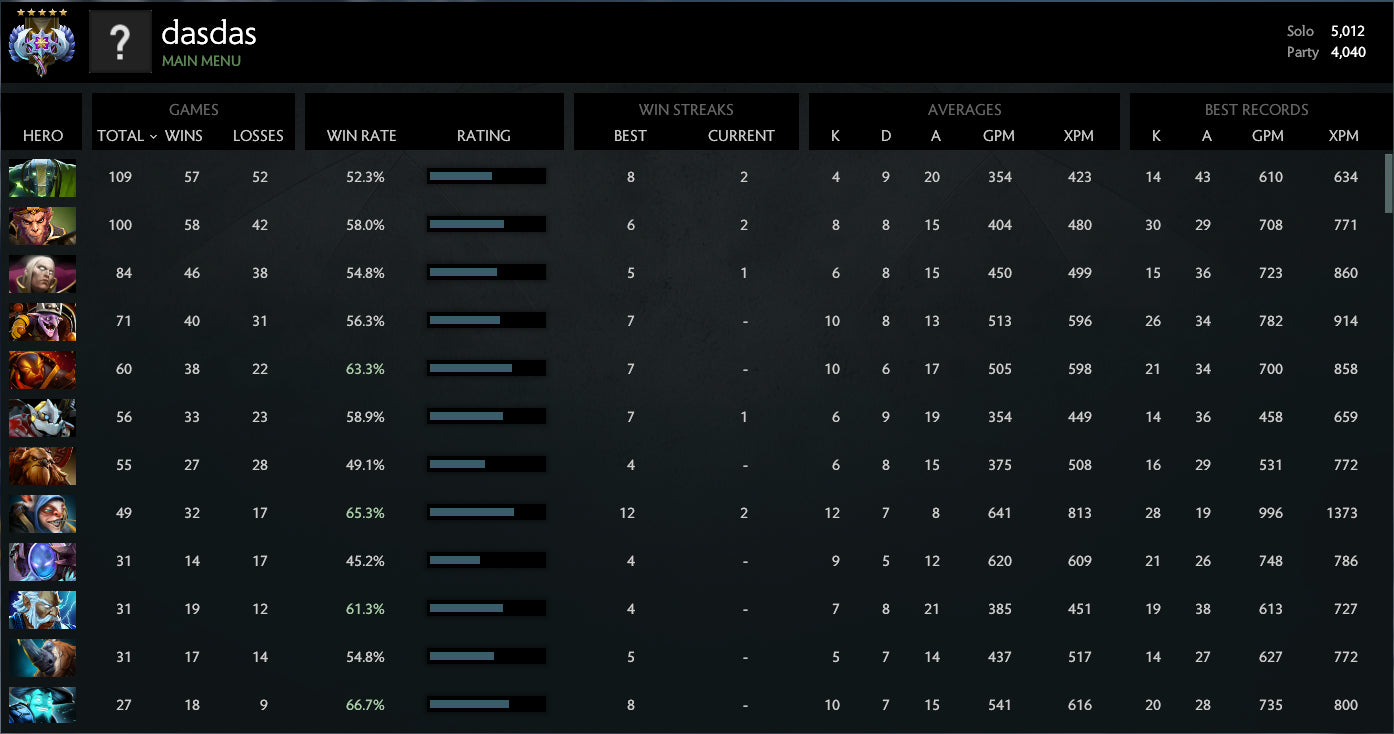The width and height of the screenshot is (1394, 734).
Task: Sort by WINS column header
Action: click(183, 136)
